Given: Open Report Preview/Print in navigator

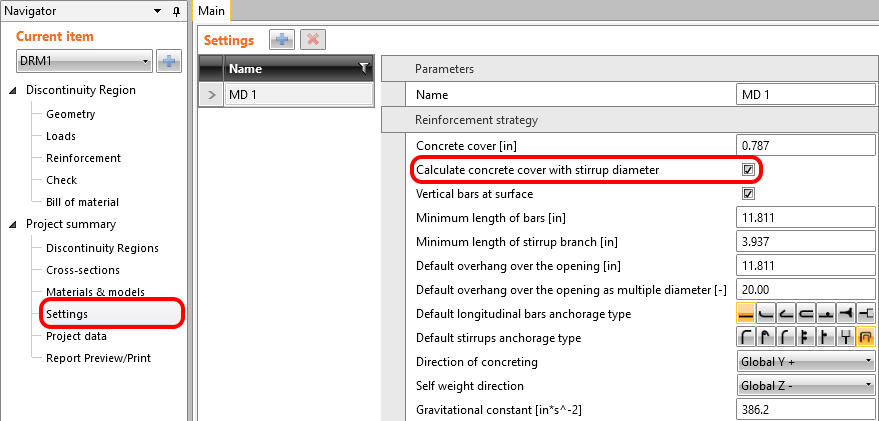Looking at the screenshot, I should click(98, 358).
